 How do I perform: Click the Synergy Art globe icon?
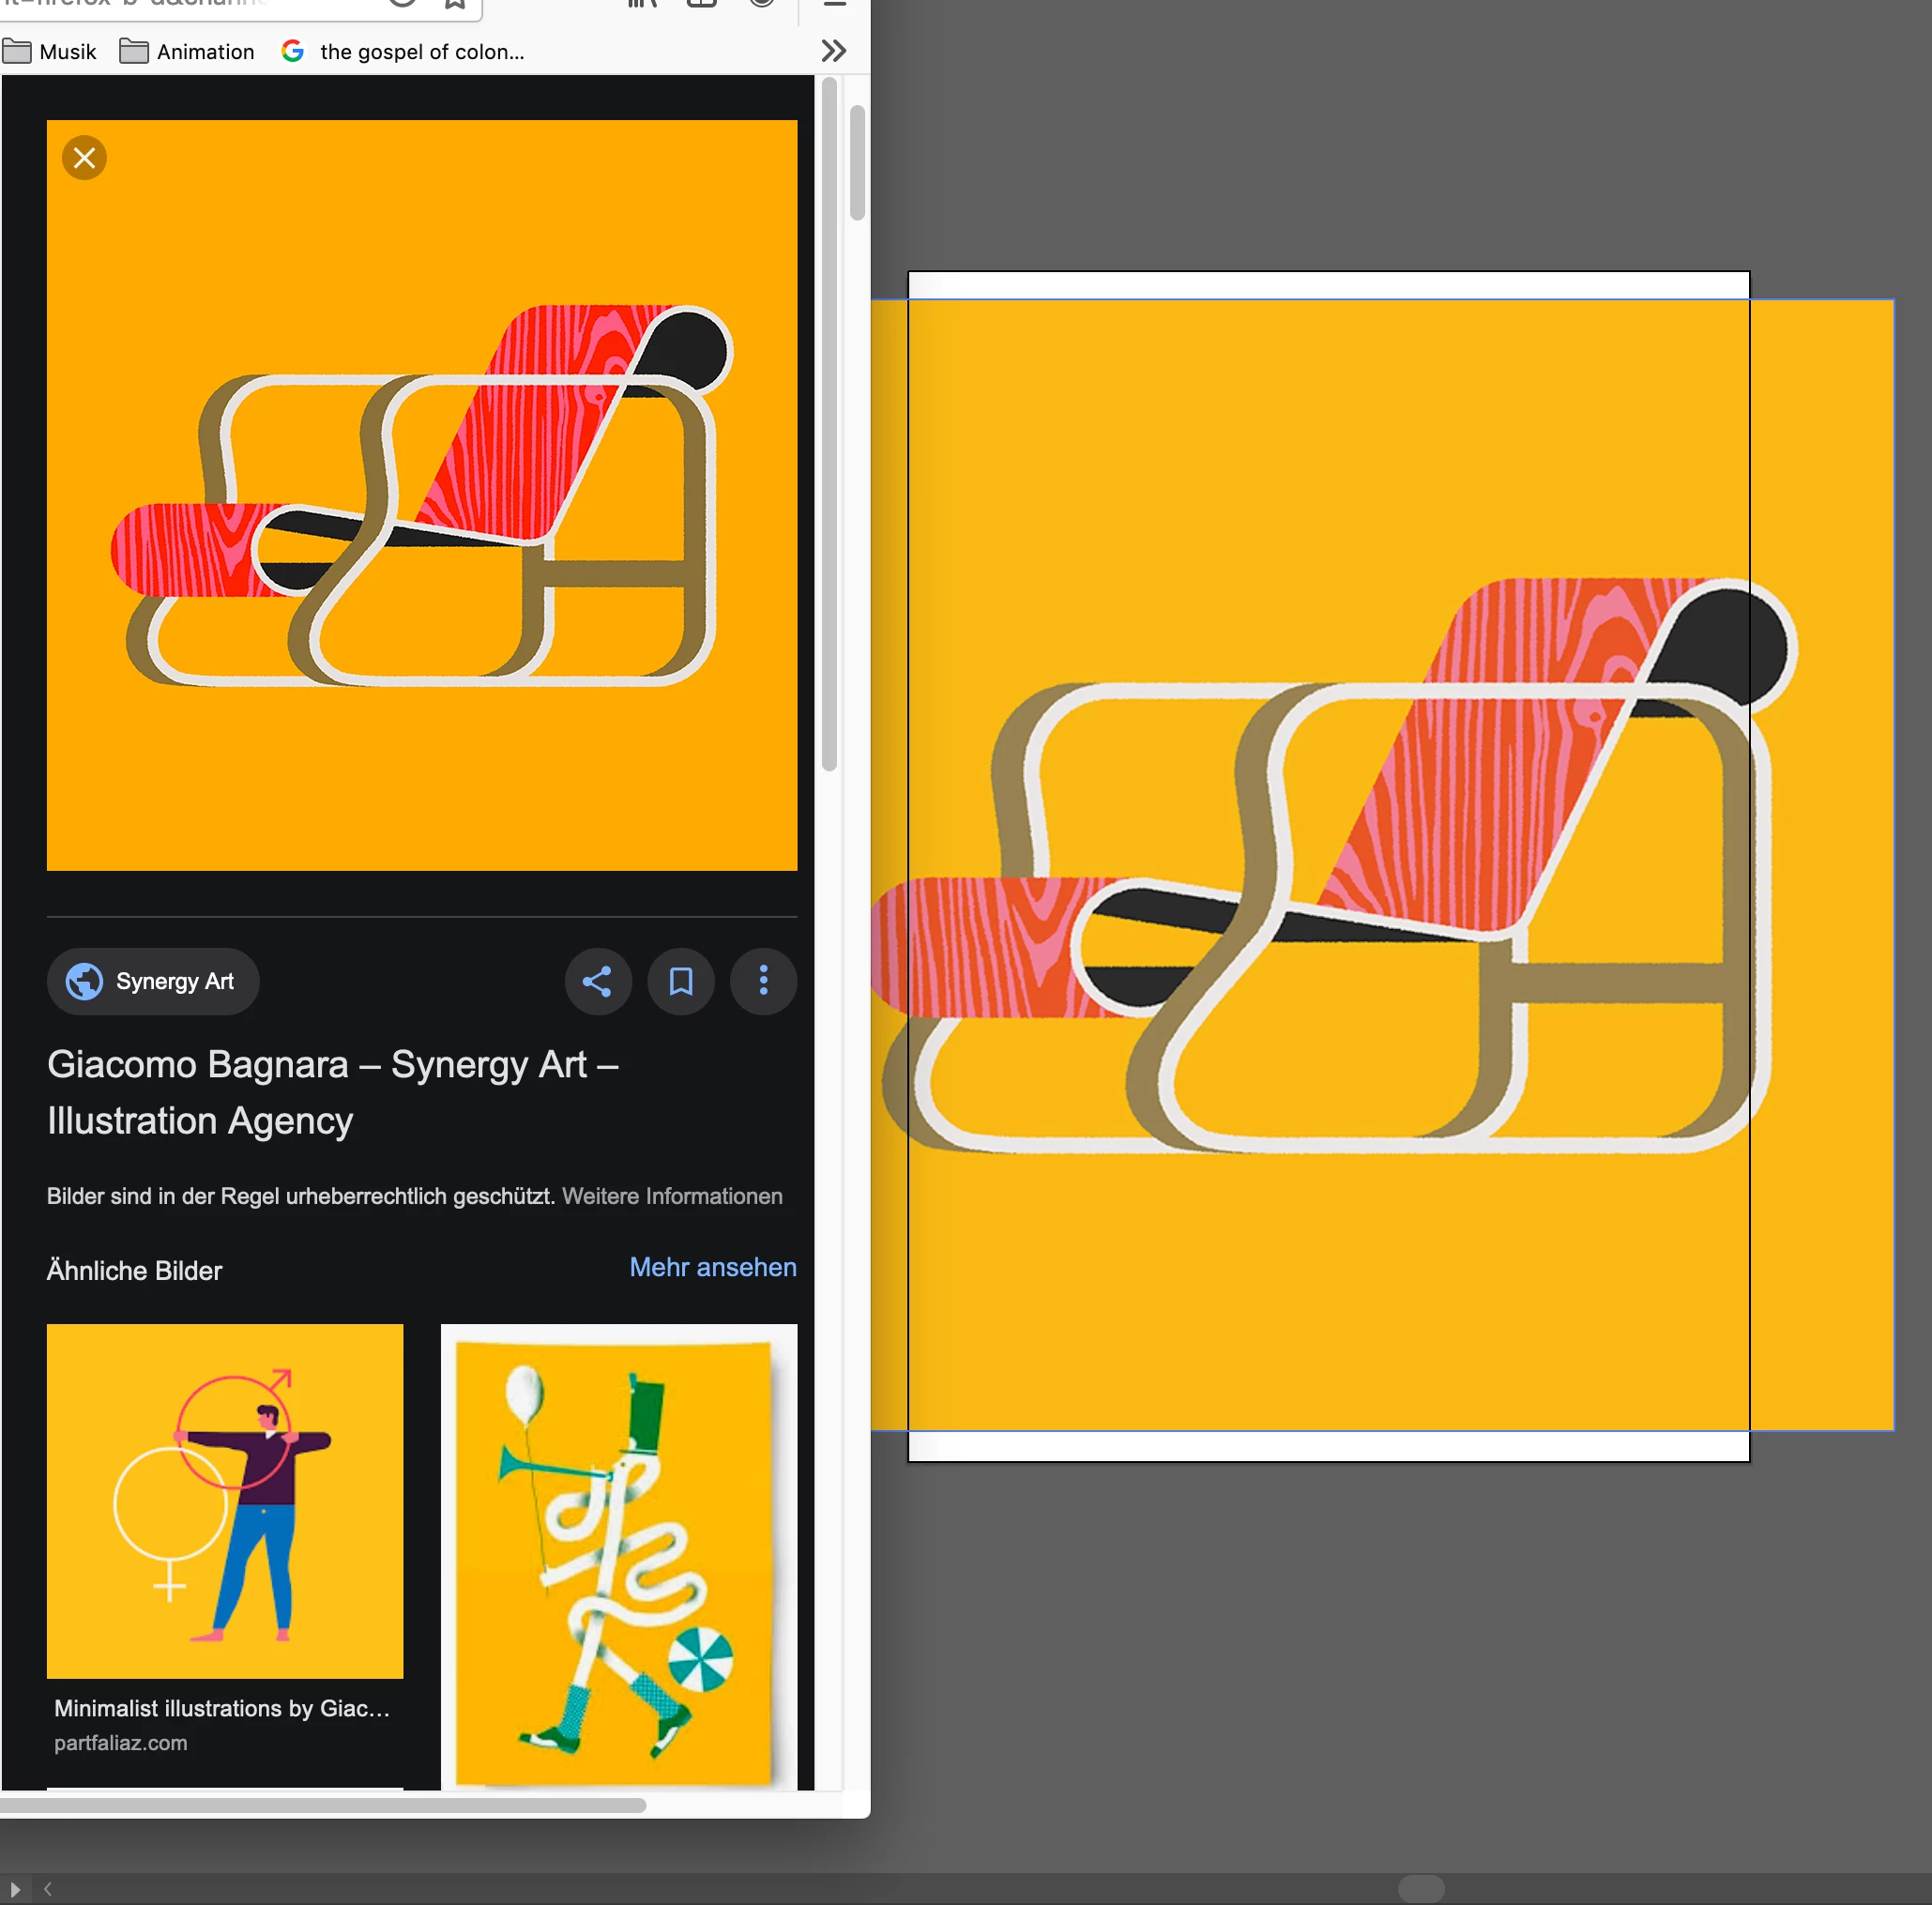[84, 981]
